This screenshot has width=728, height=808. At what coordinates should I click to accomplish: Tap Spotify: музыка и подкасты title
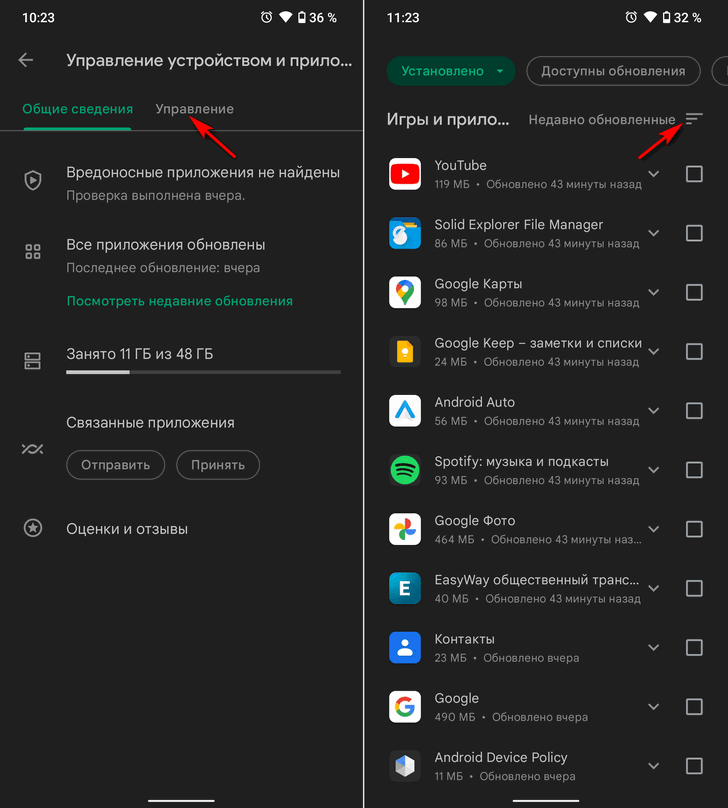pos(521,462)
